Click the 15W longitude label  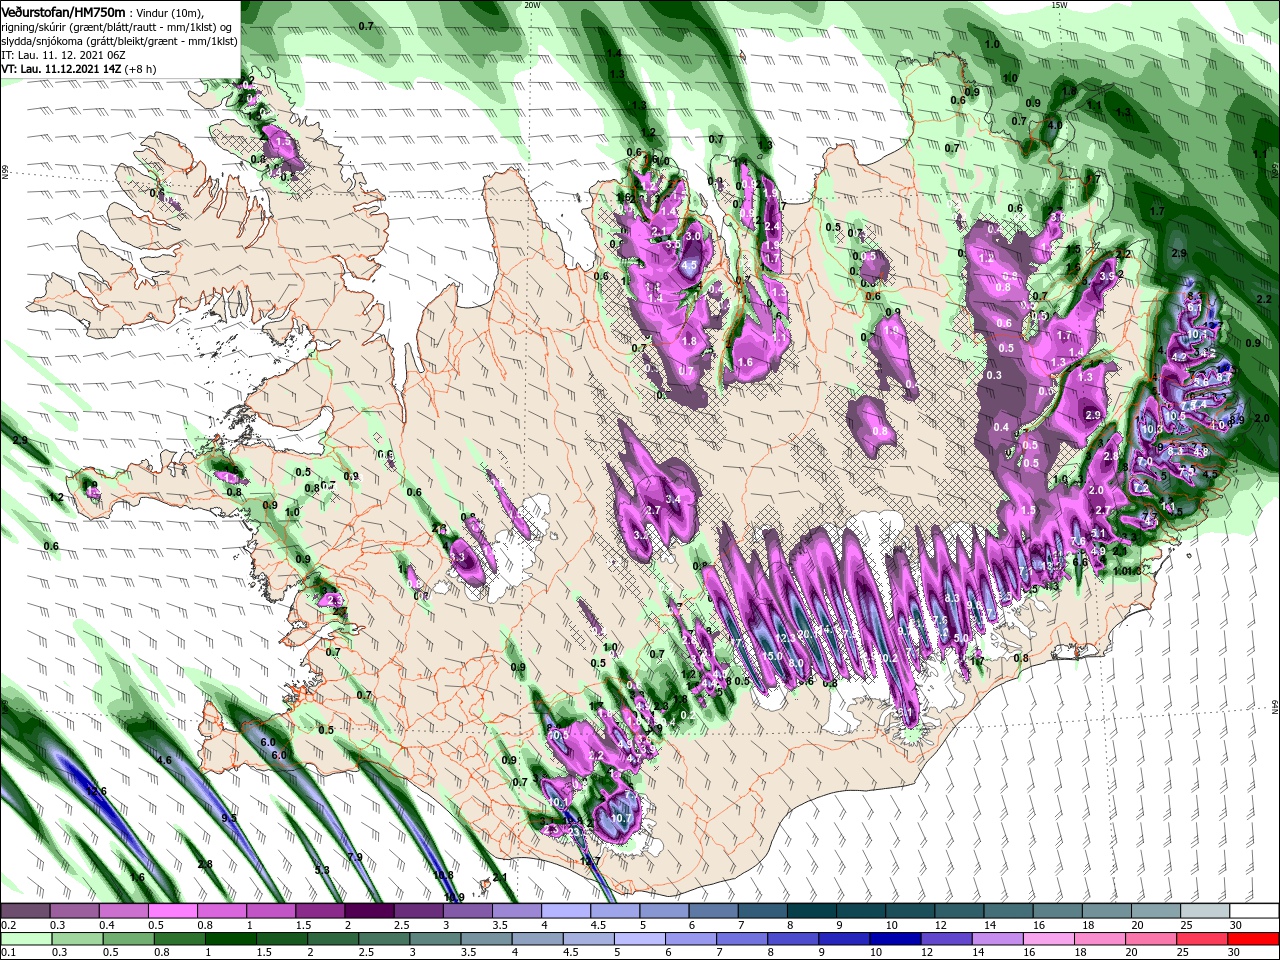pos(1059,4)
